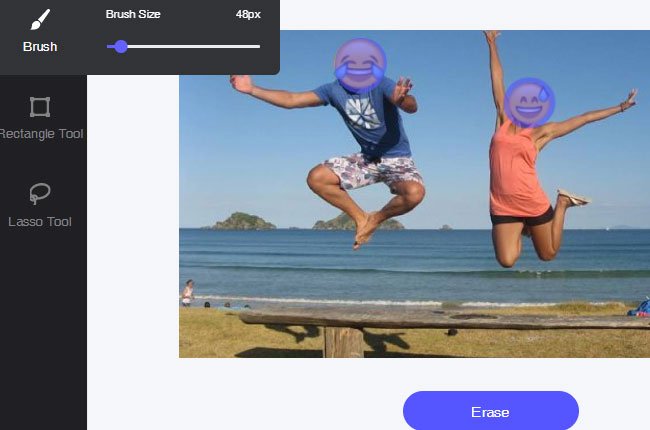
Task: Select the Brush tool icon
Action: (x=40, y=19)
